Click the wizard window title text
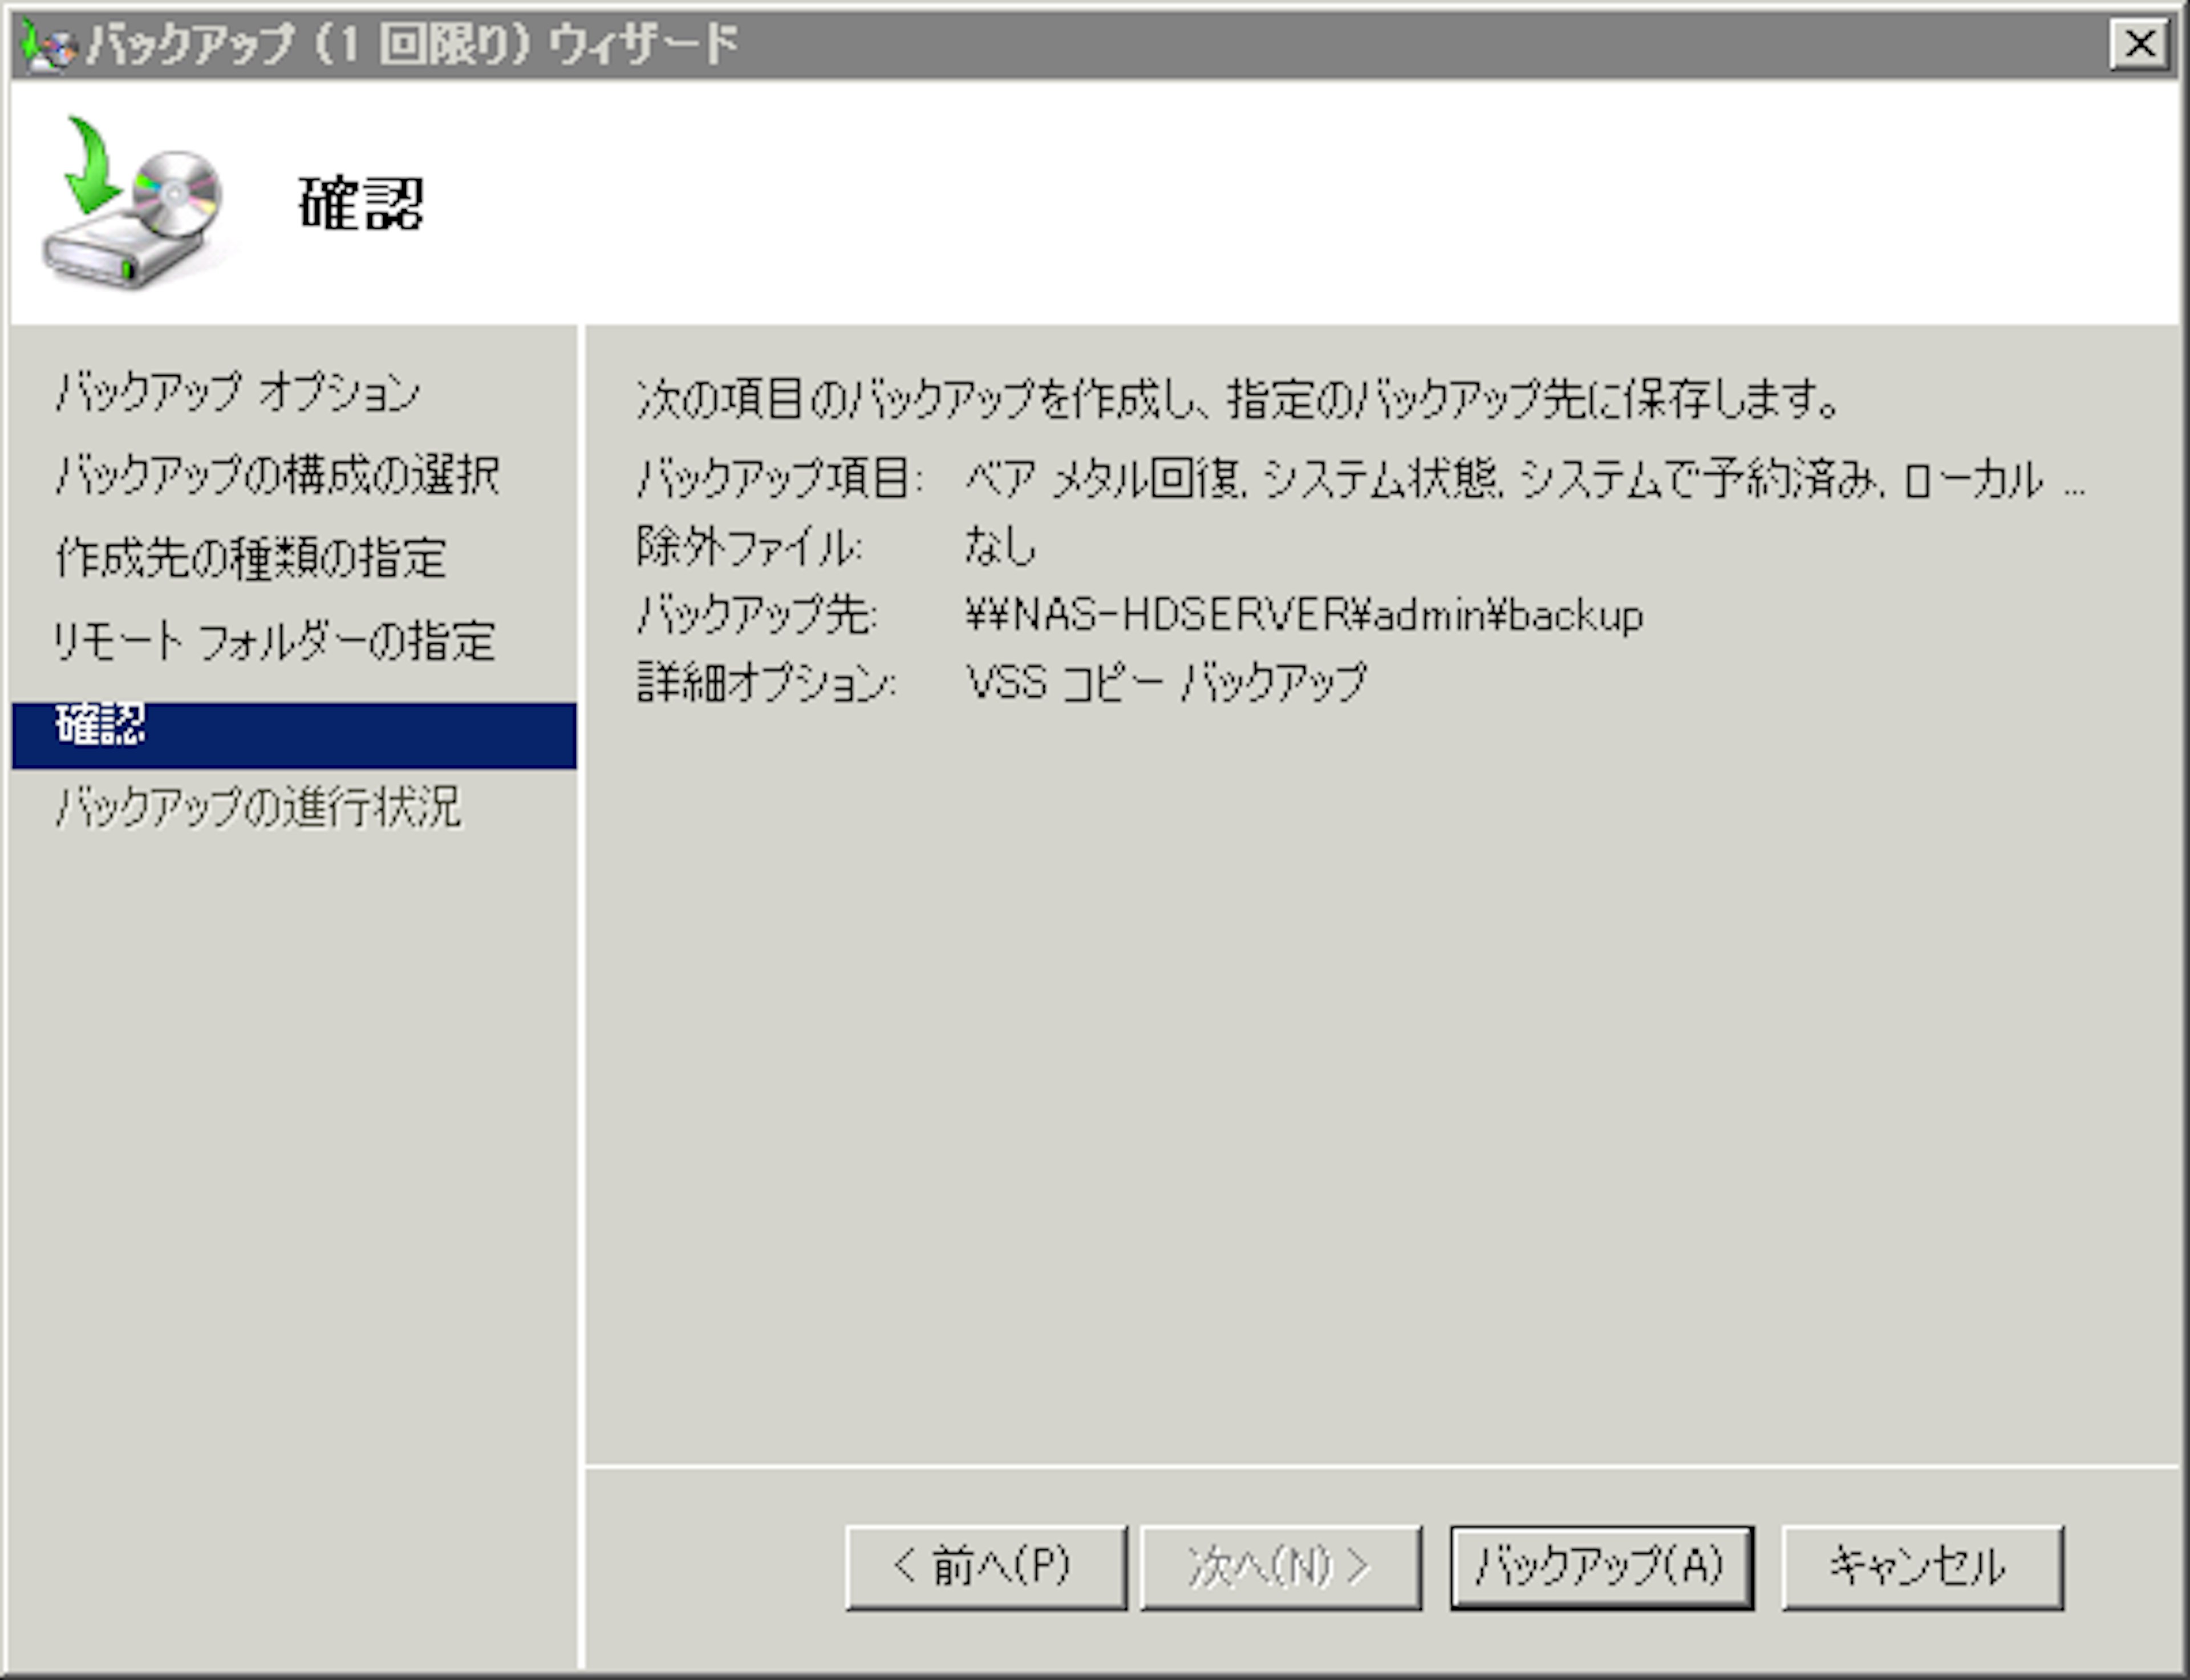This screenshot has width=2190, height=1680. pyautogui.click(x=412, y=45)
